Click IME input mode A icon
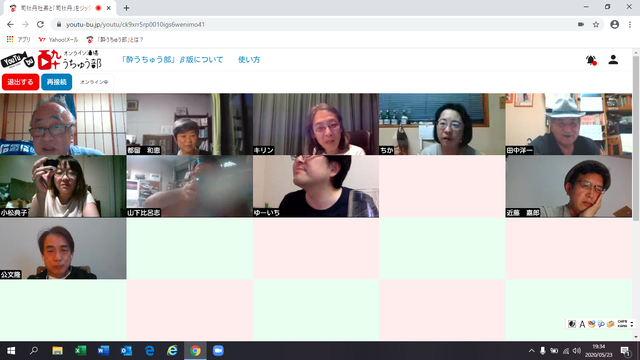Viewport: 640px width, 360px height. (x=582, y=324)
